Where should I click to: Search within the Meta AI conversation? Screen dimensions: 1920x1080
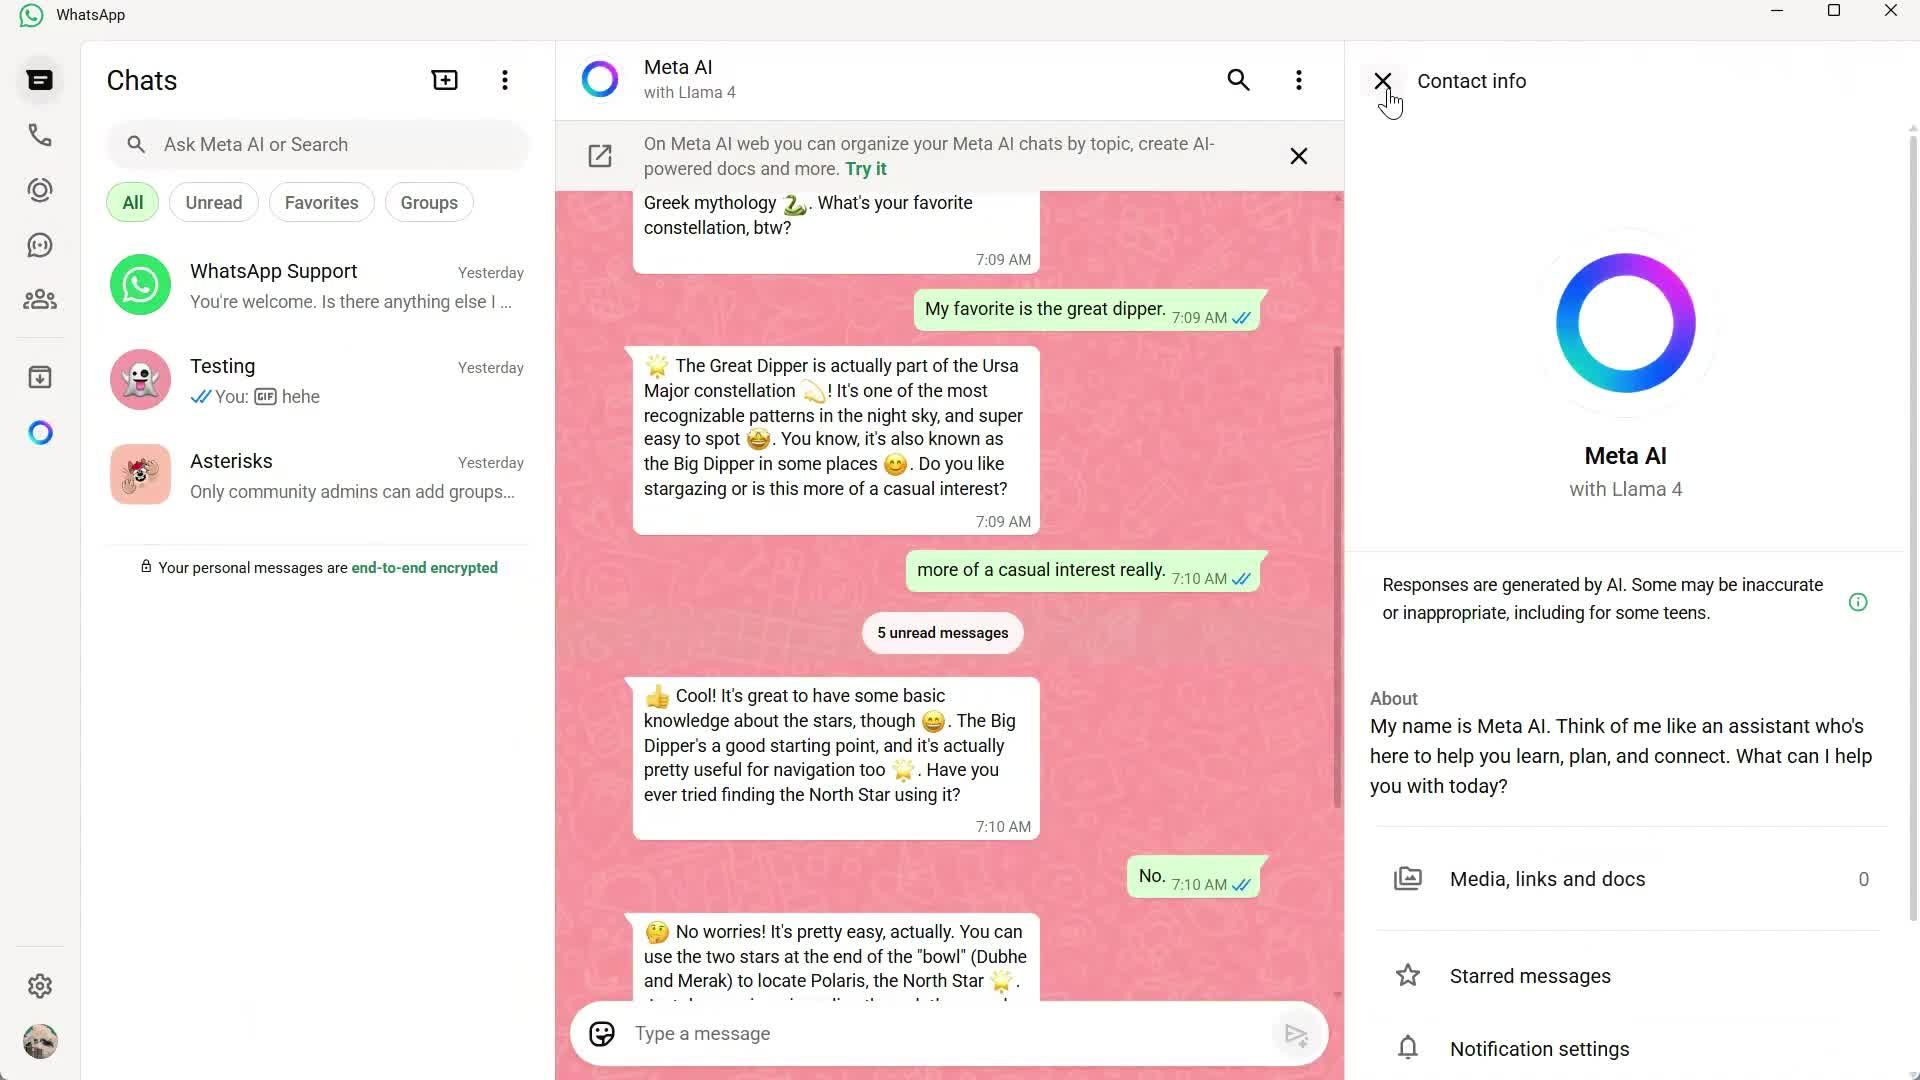coord(1238,80)
